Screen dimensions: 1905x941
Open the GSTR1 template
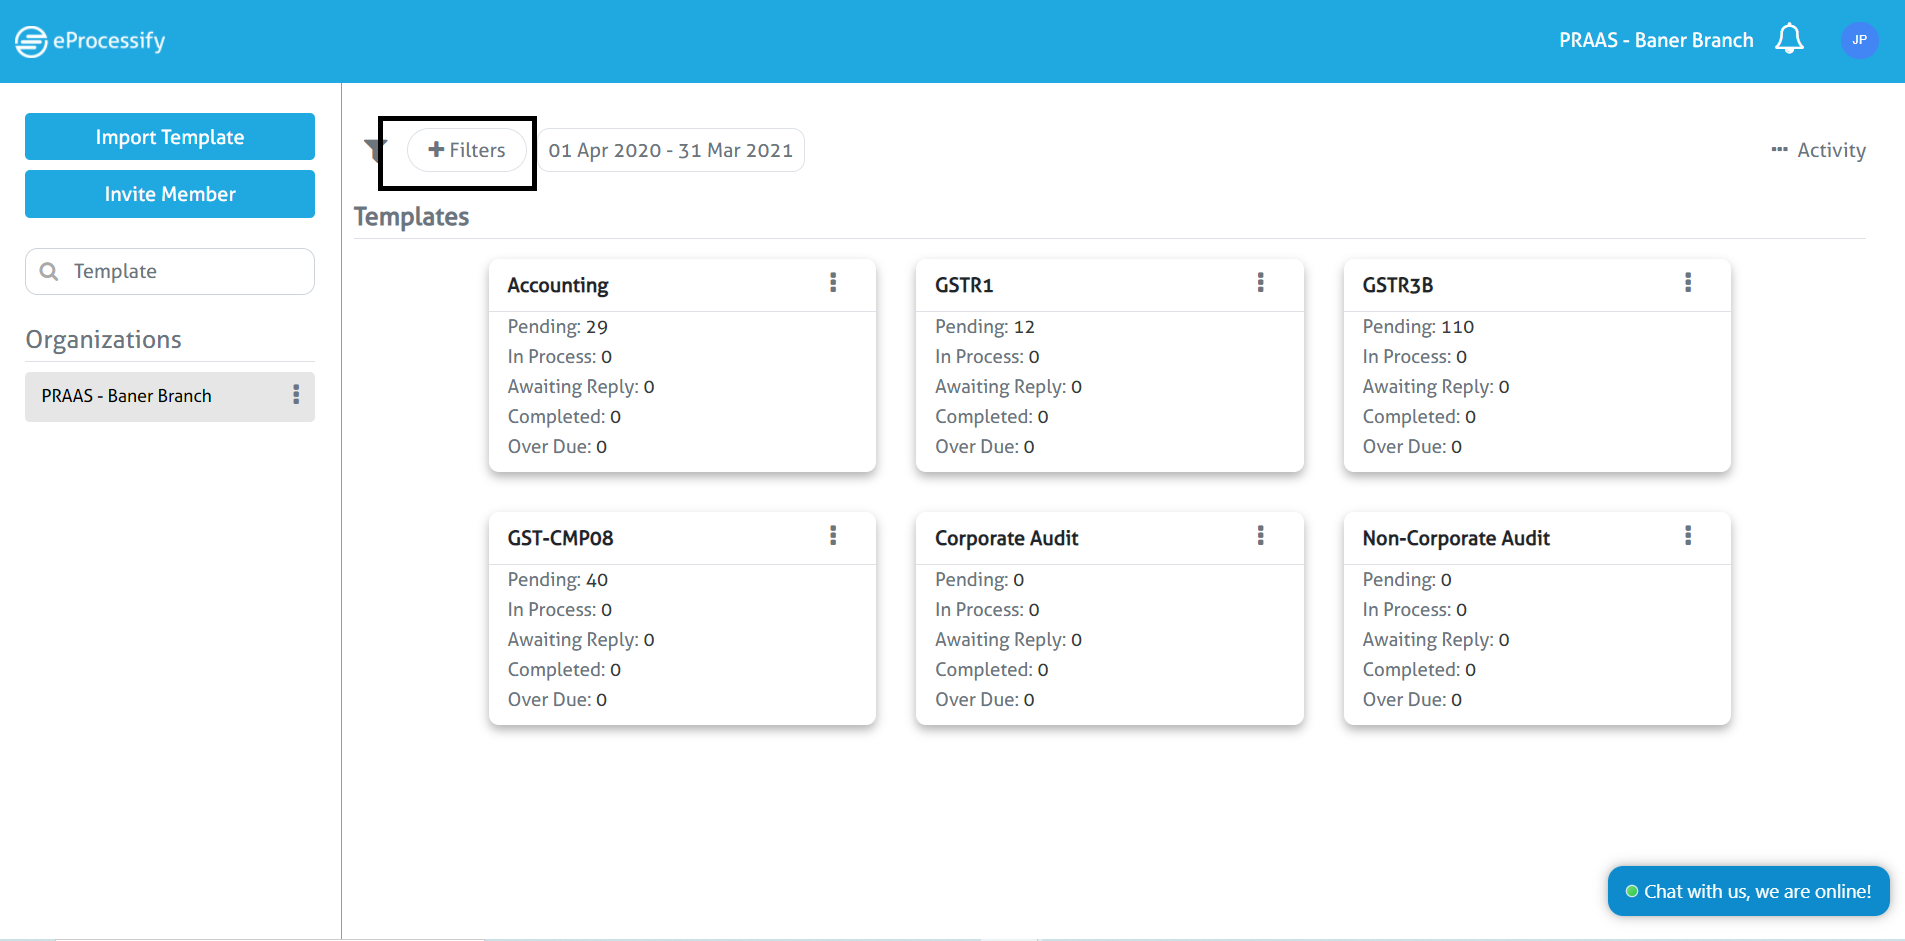tap(964, 285)
